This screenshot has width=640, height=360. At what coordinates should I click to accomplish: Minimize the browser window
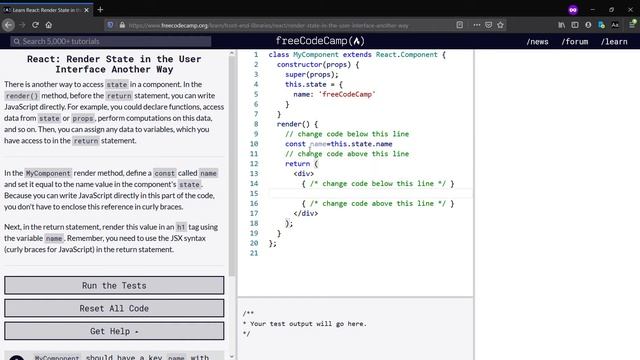(592, 10)
